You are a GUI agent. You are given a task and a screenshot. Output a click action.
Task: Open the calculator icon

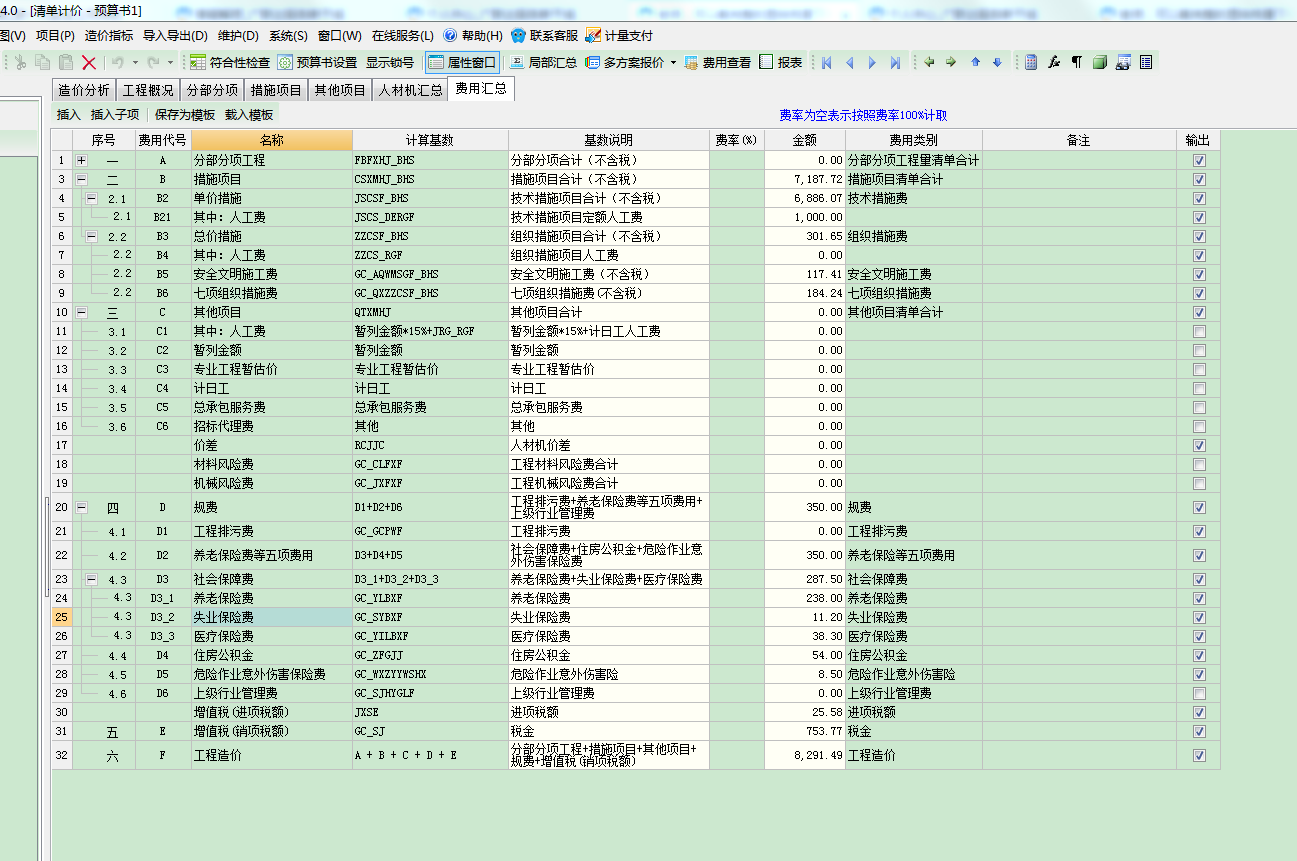[x=1031, y=62]
